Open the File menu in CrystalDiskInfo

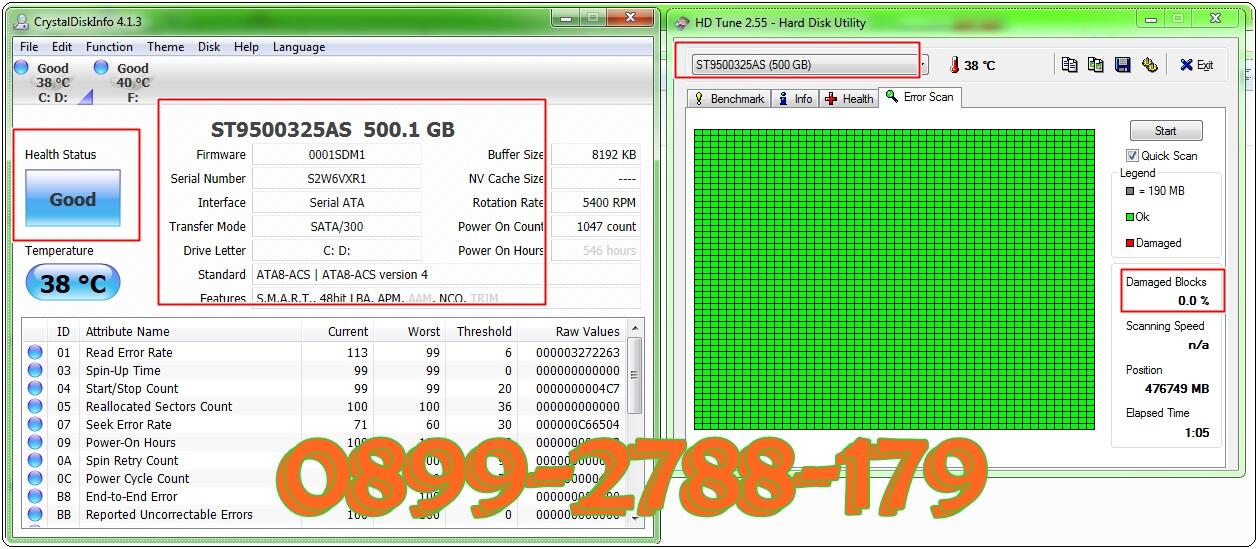point(29,47)
